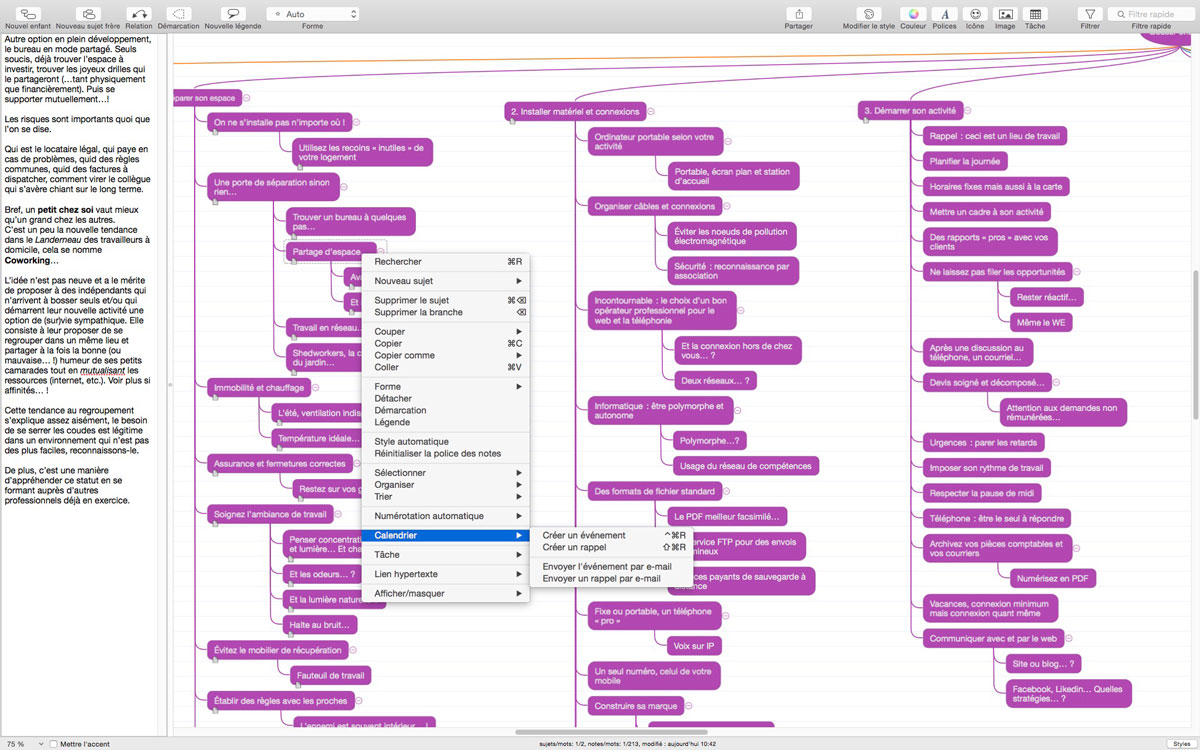Image resolution: width=1200 pixels, height=750 pixels.
Task: Open the 'Afficher/masquer' submenu
Action: pos(446,593)
